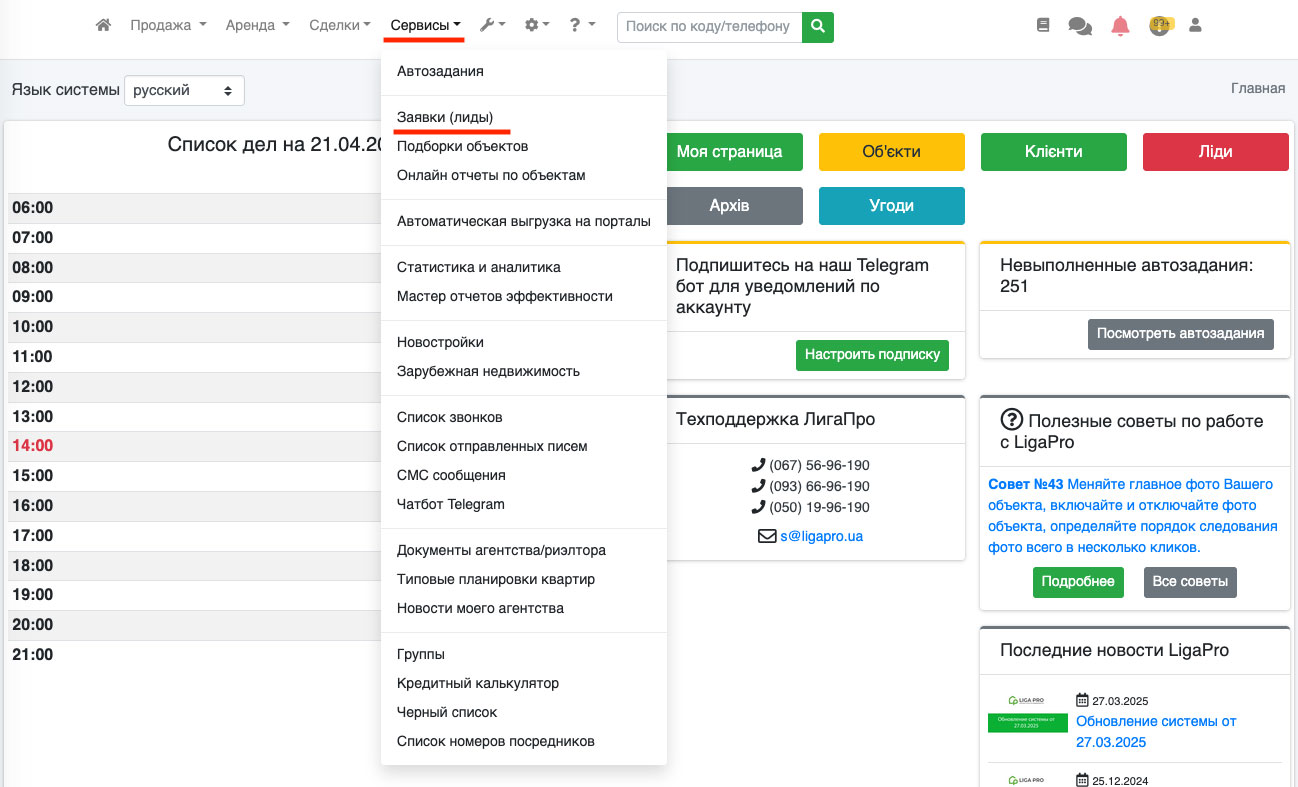Open the wrench tools menu

(x=492, y=25)
